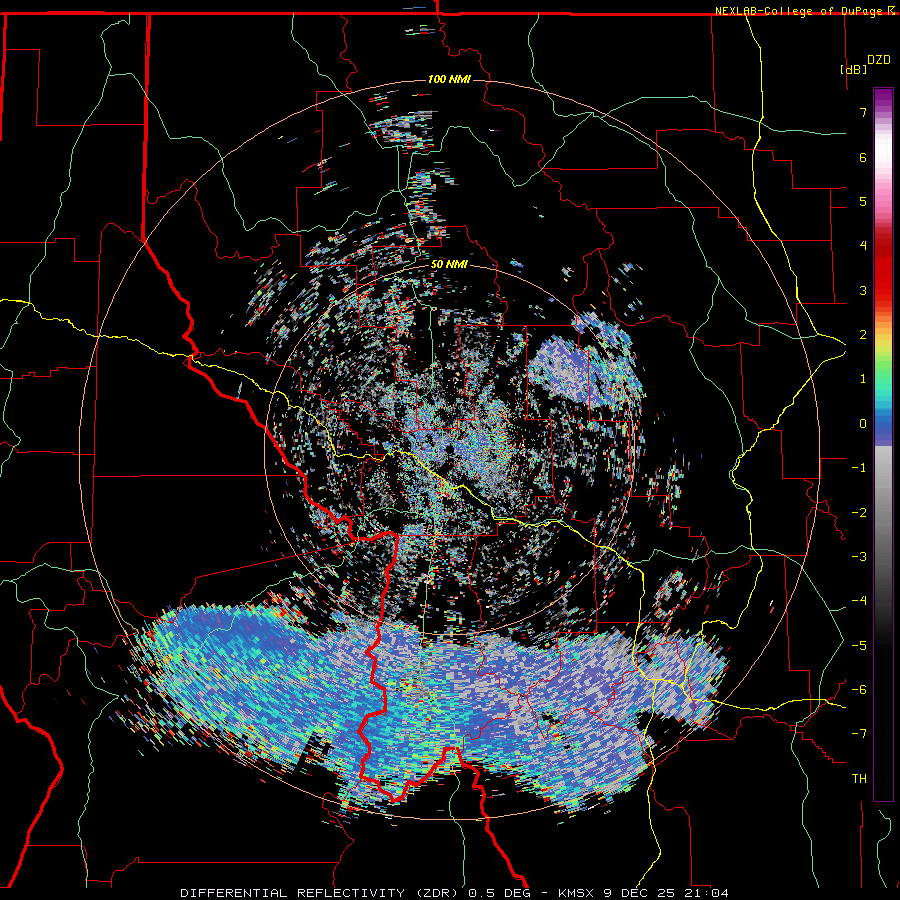Click the 1 value on the color scale

tap(863, 379)
